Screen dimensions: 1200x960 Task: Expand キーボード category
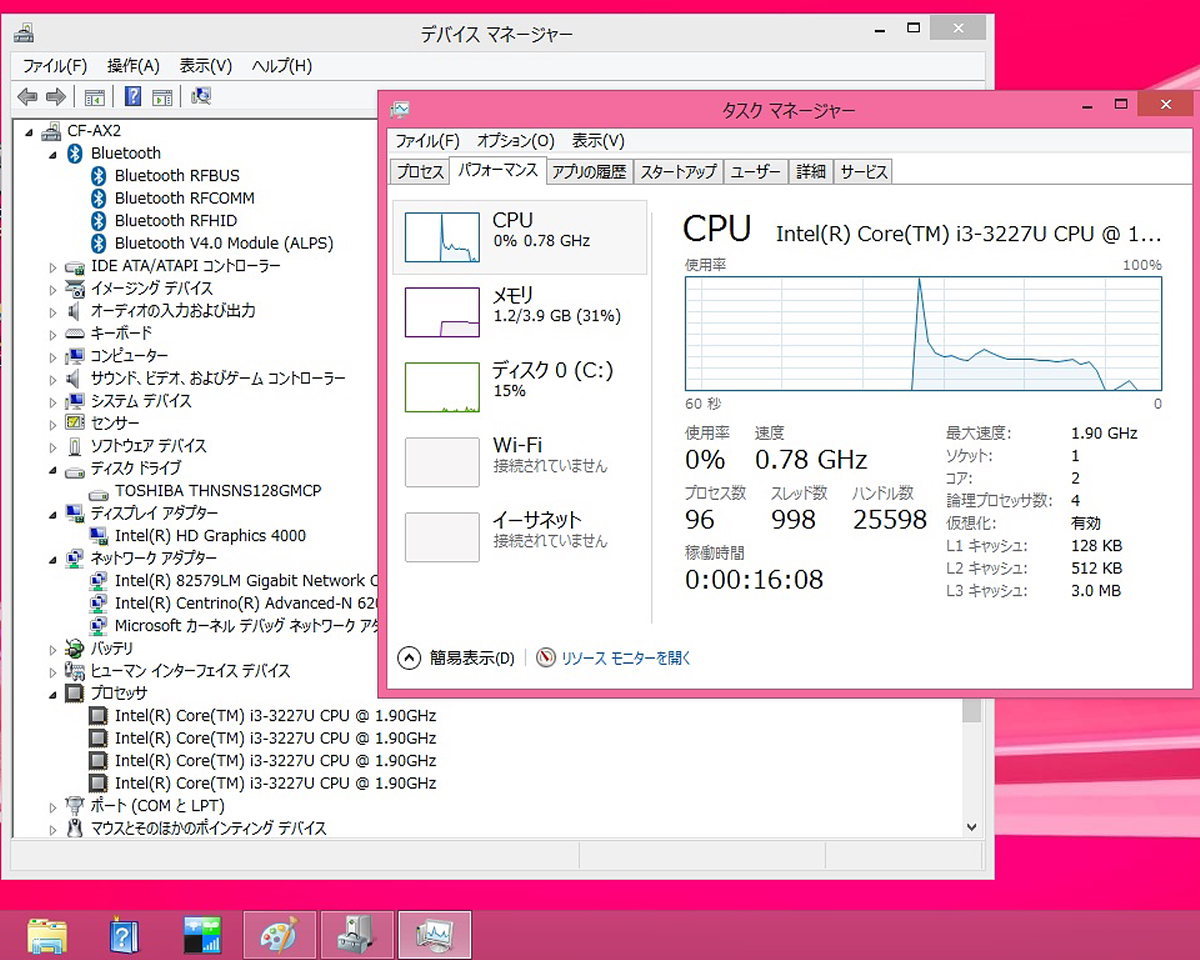coord(53,334)
